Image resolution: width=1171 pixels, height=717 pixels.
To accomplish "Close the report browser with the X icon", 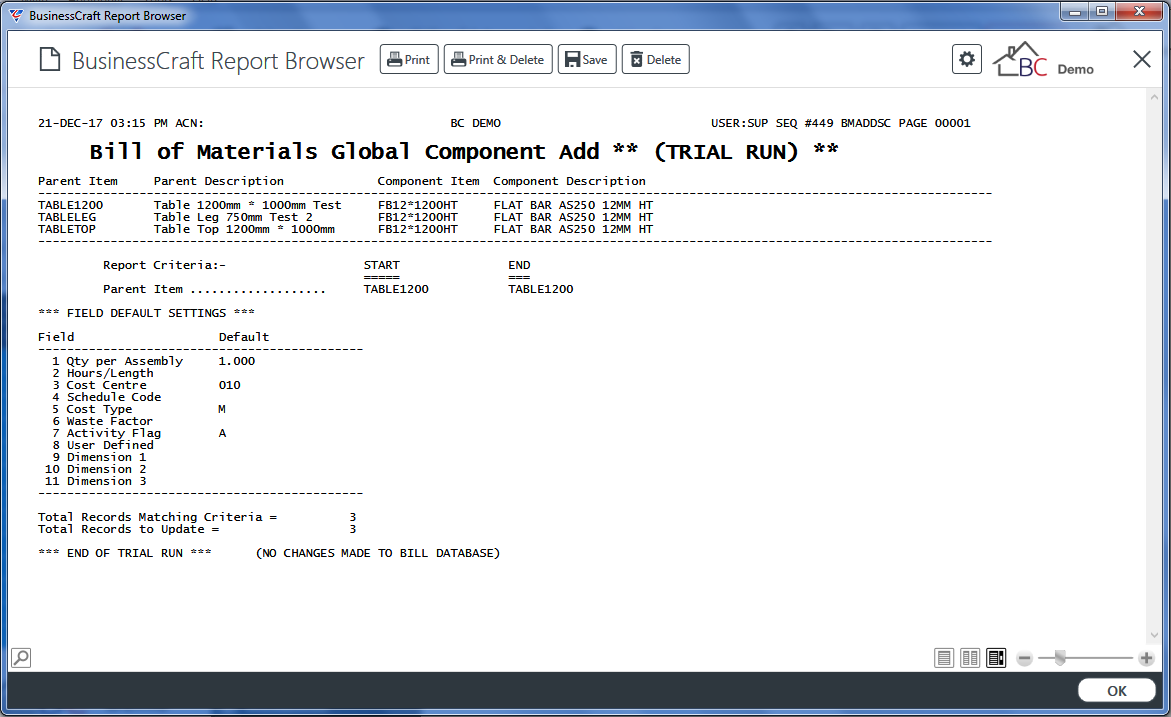I will [x=1142, y=59].
